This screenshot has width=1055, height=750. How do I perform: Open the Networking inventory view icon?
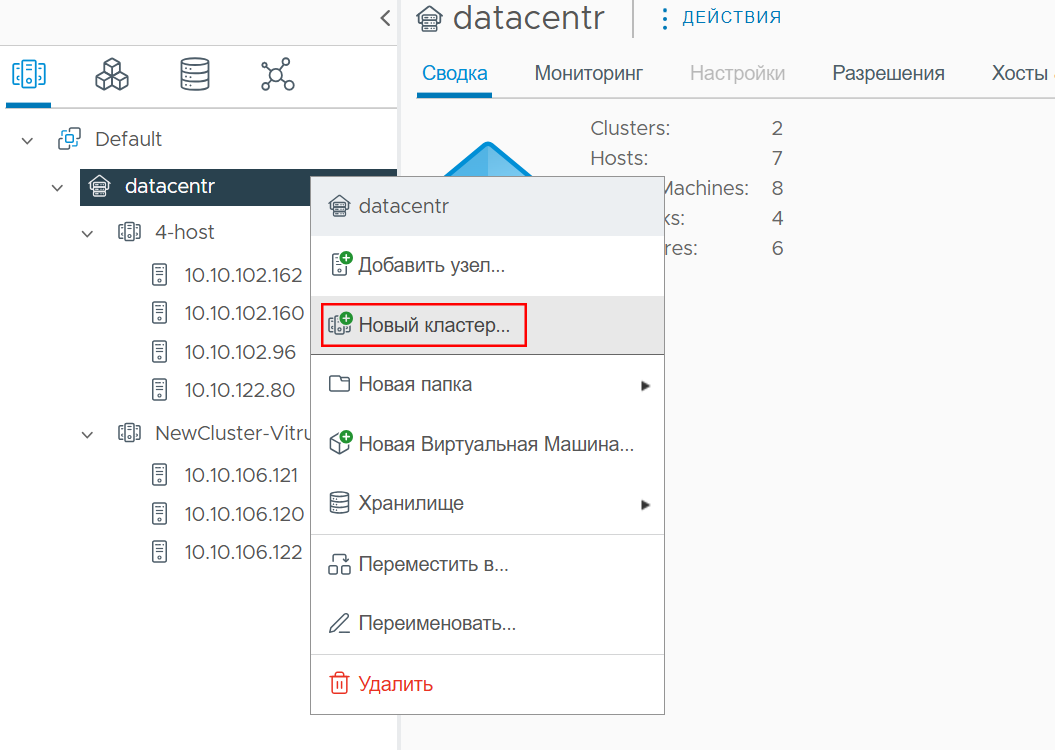tap(278, 74)
